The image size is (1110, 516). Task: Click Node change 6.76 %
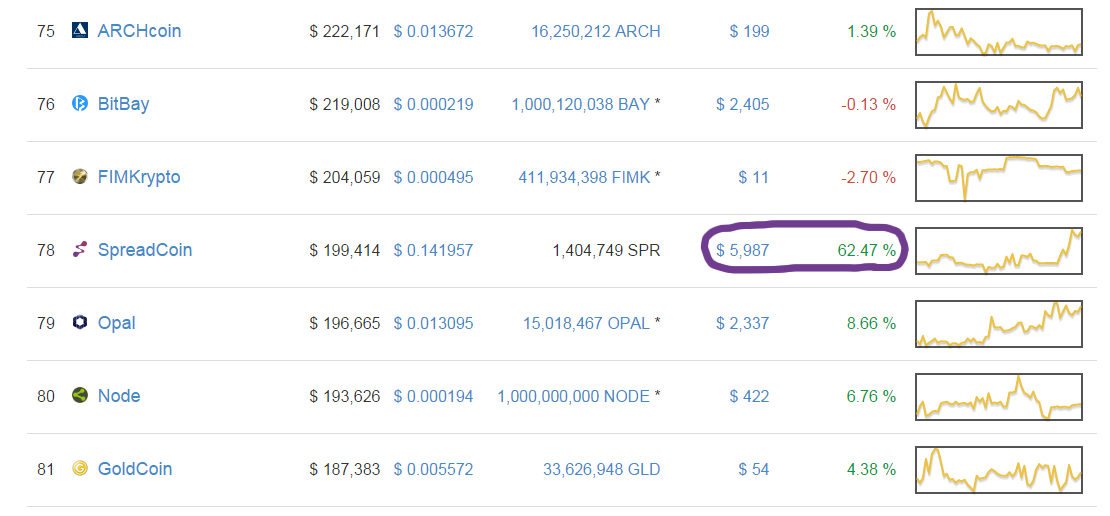tap(871, 396)
